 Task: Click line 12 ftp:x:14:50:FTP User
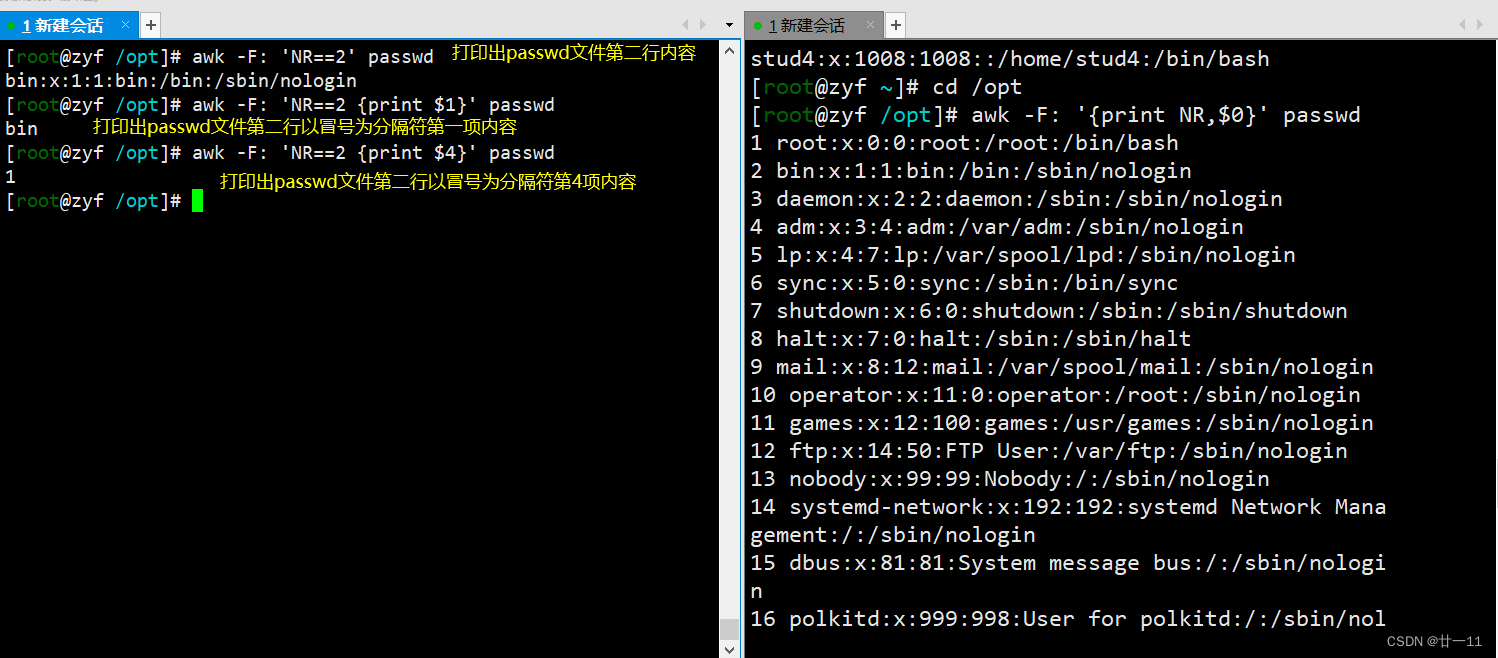(1049, 451)
